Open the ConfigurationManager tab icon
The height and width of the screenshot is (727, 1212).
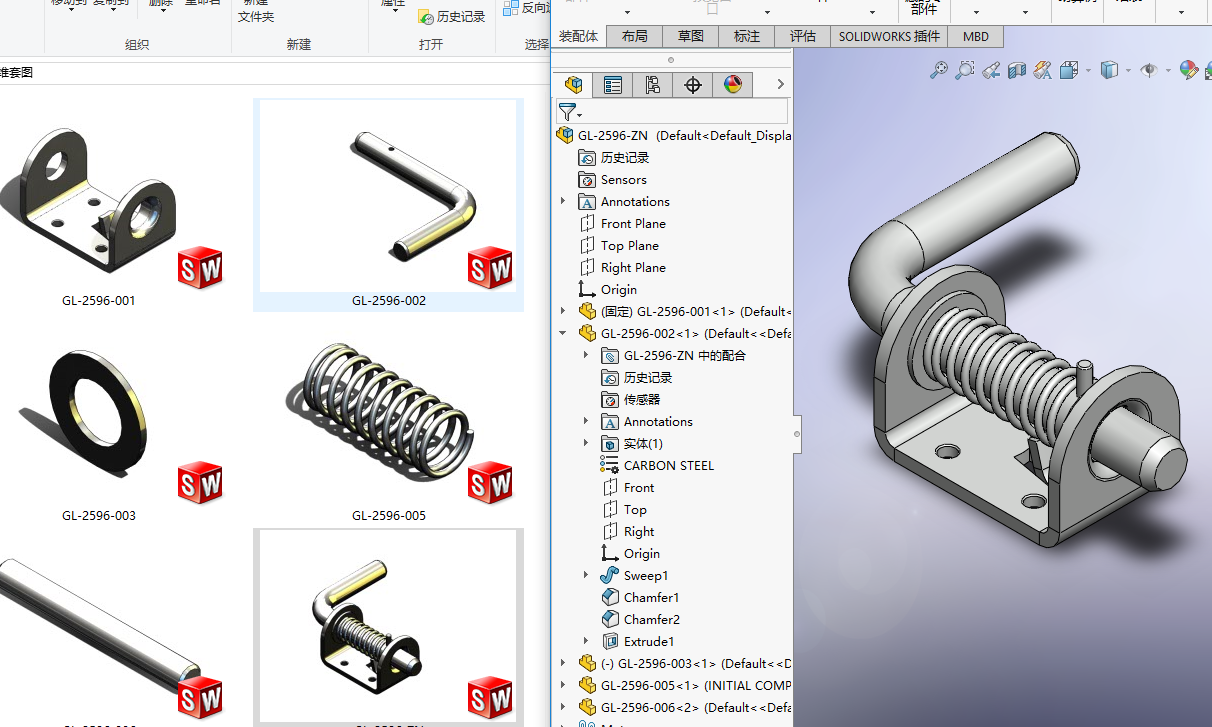click(653, 85)
